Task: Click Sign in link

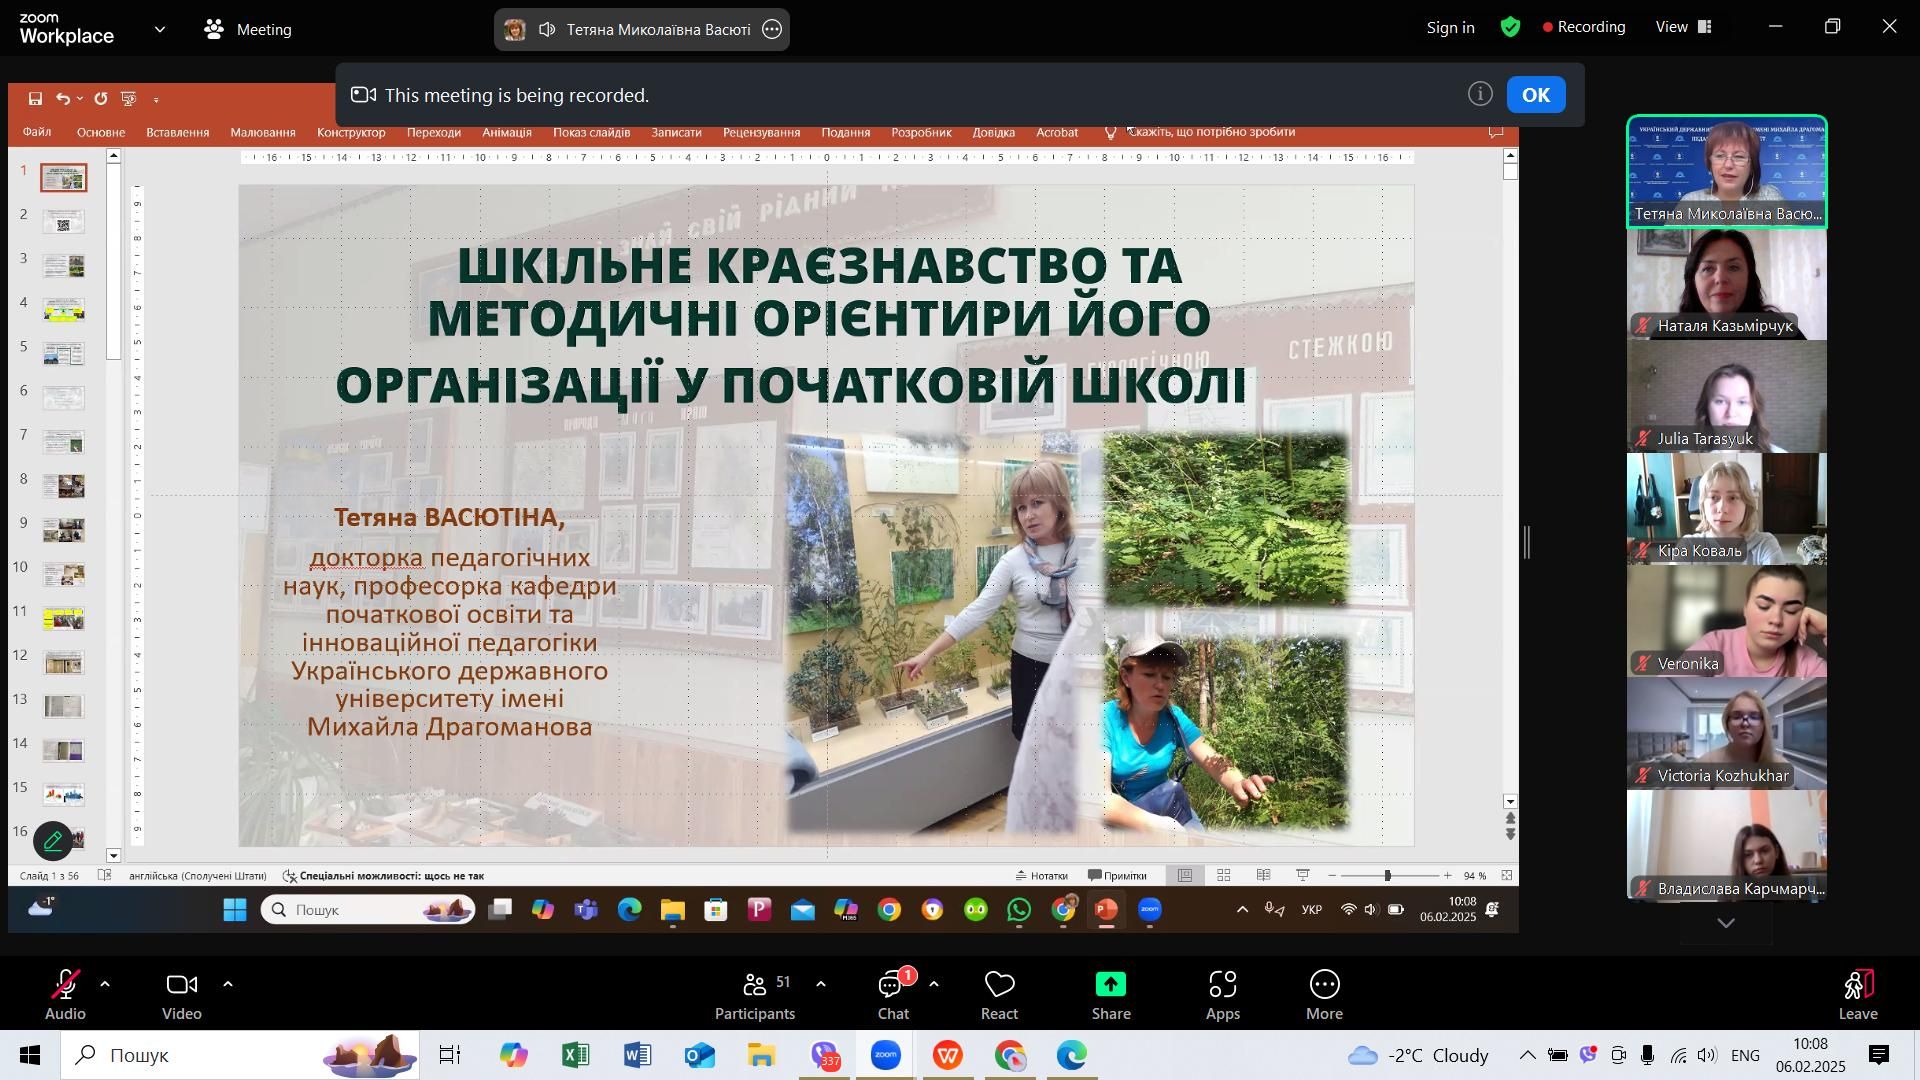Action: tap(1450, 28)
